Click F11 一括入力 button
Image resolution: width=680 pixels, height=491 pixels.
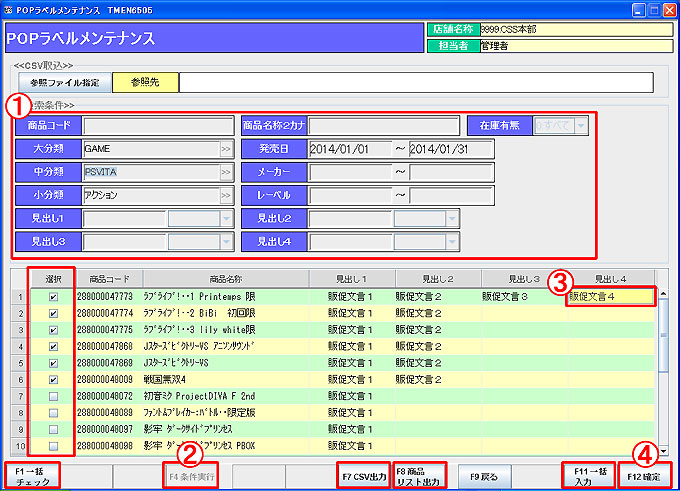pos(589,476)
